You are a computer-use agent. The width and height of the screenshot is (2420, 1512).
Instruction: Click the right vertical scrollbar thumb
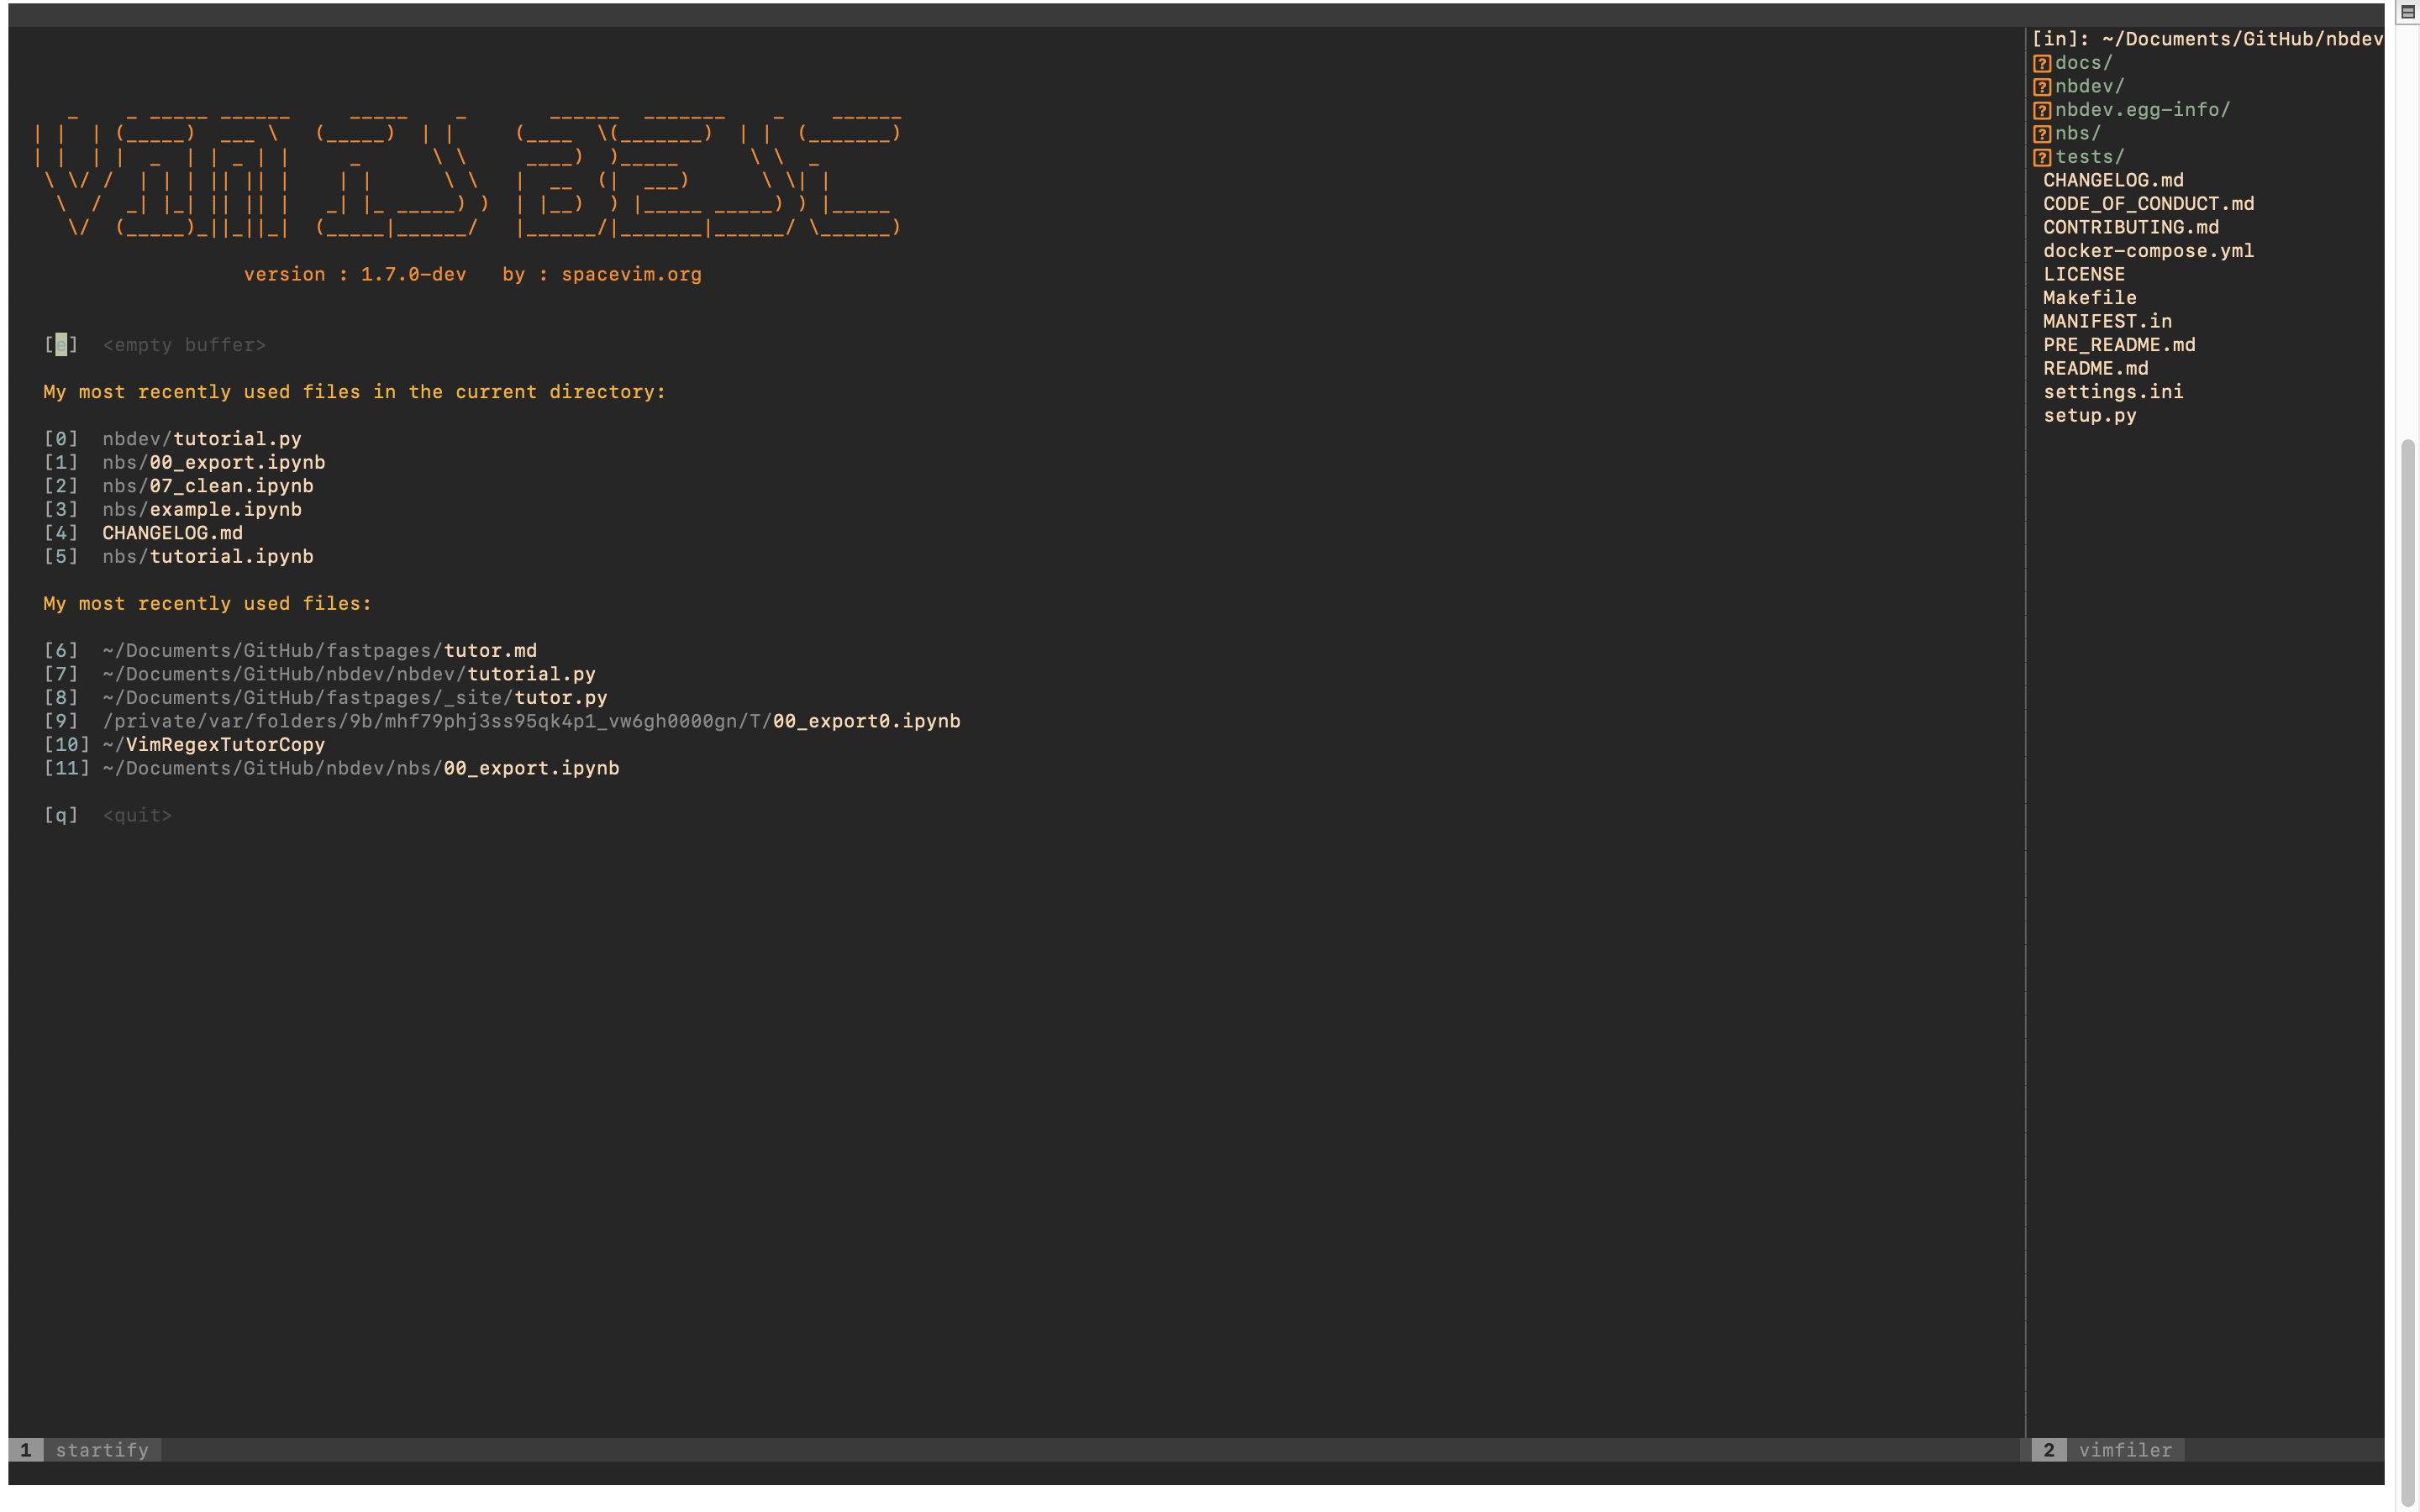pyautogui.click(x=2408, y=972)
